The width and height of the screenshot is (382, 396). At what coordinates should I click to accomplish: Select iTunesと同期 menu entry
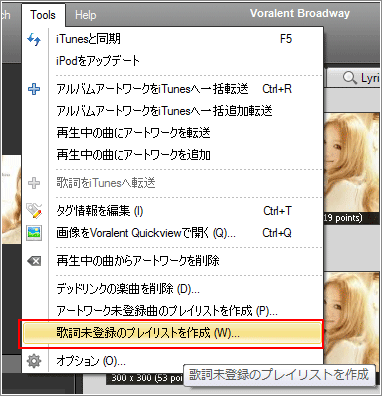(x=173, y=39)
